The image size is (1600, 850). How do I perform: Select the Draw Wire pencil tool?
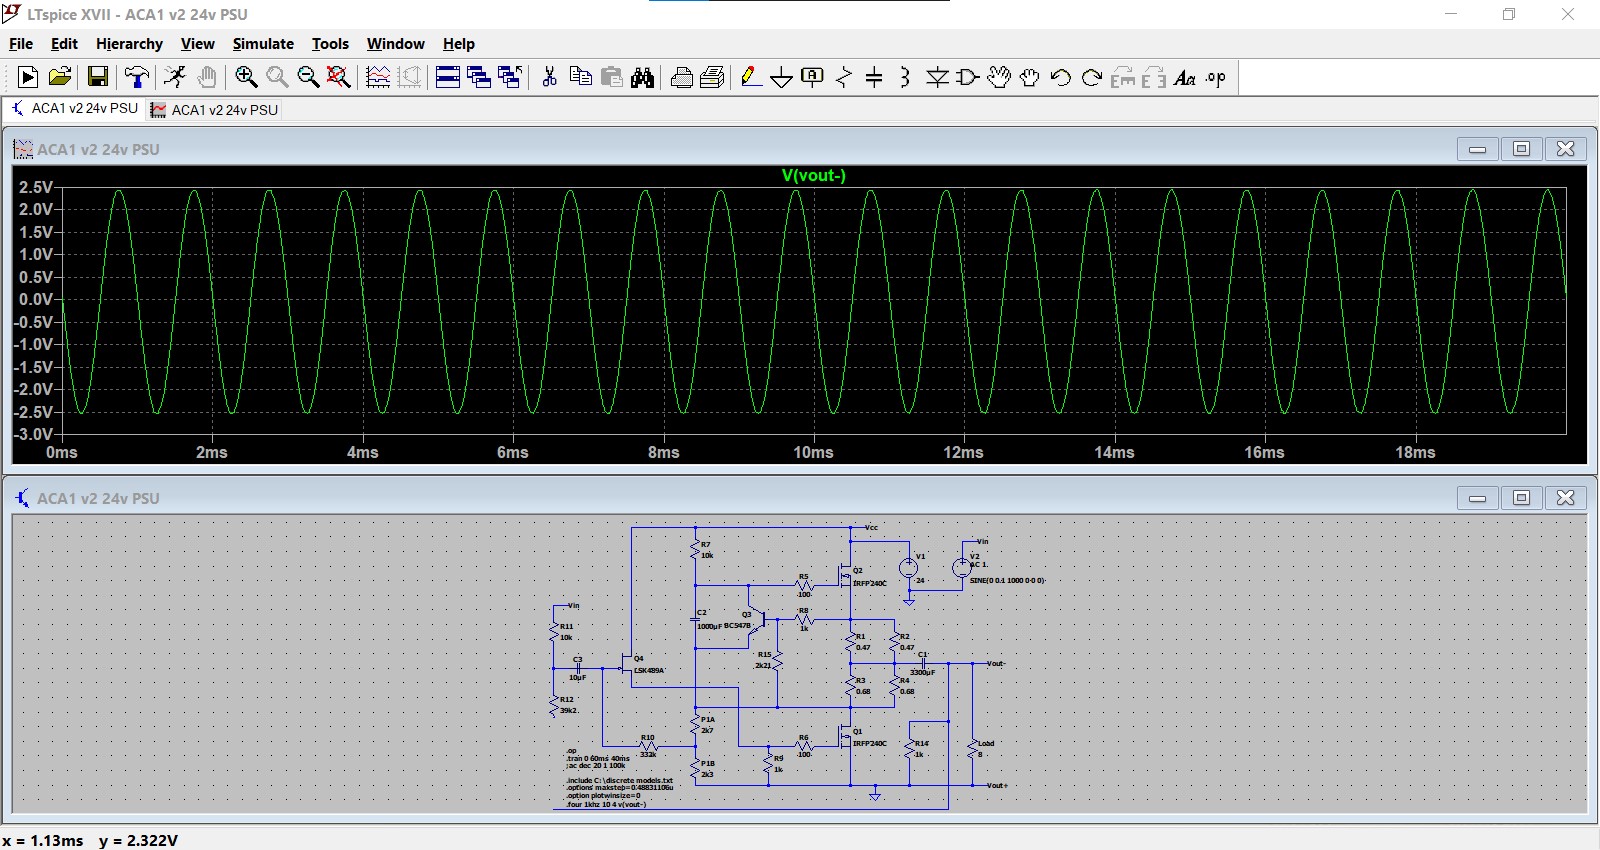click(x=752, y=77)
